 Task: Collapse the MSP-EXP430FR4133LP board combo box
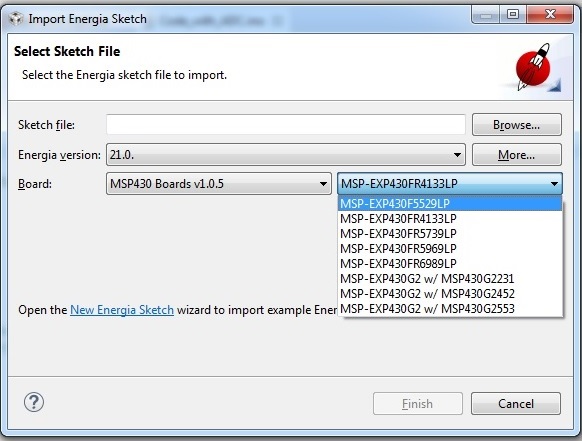pos(450,184)
